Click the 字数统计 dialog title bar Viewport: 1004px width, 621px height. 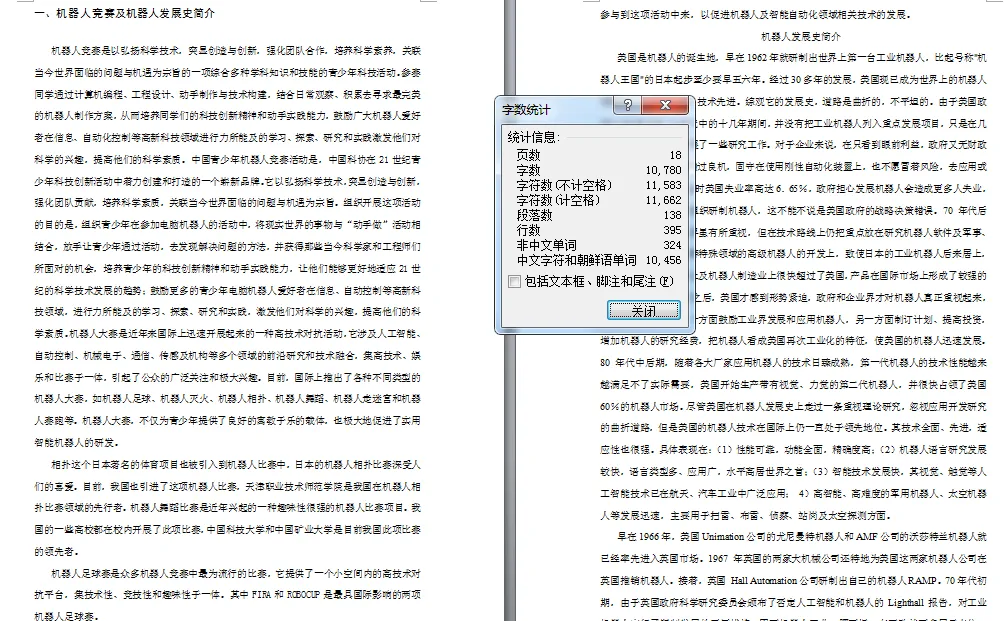click(560, 108)
